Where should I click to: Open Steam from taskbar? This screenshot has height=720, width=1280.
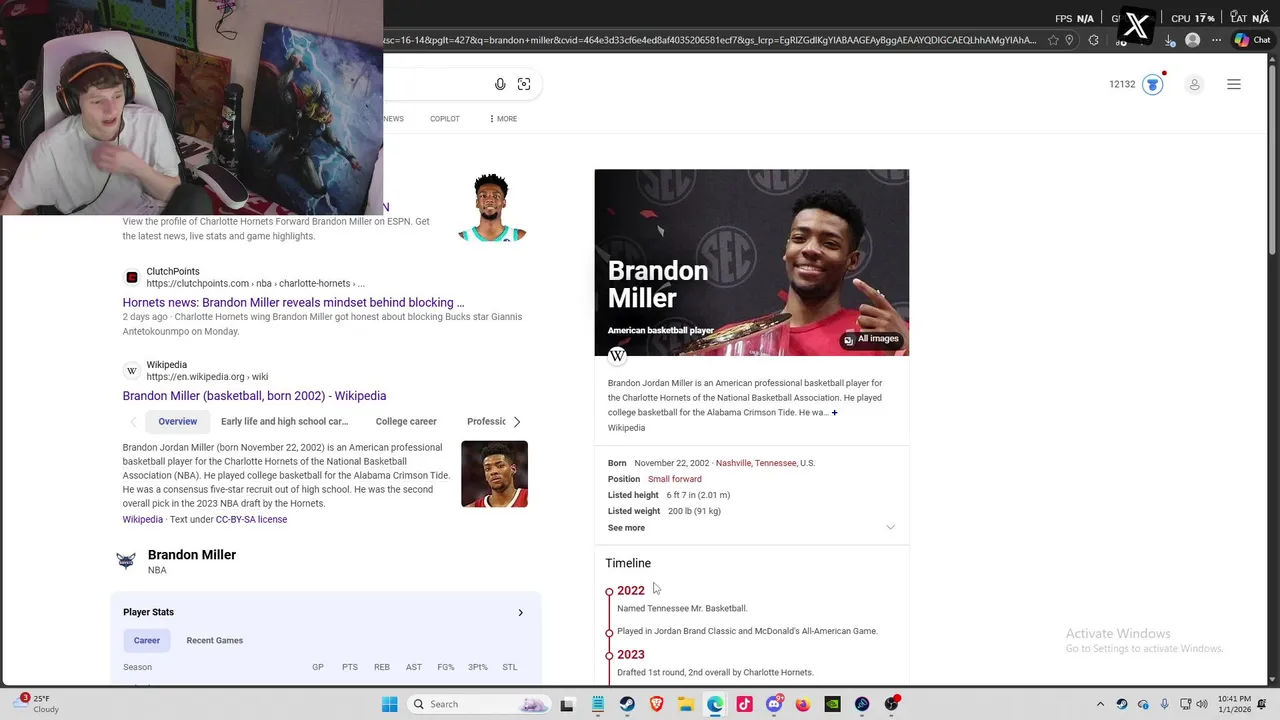[x=627, y=704]
